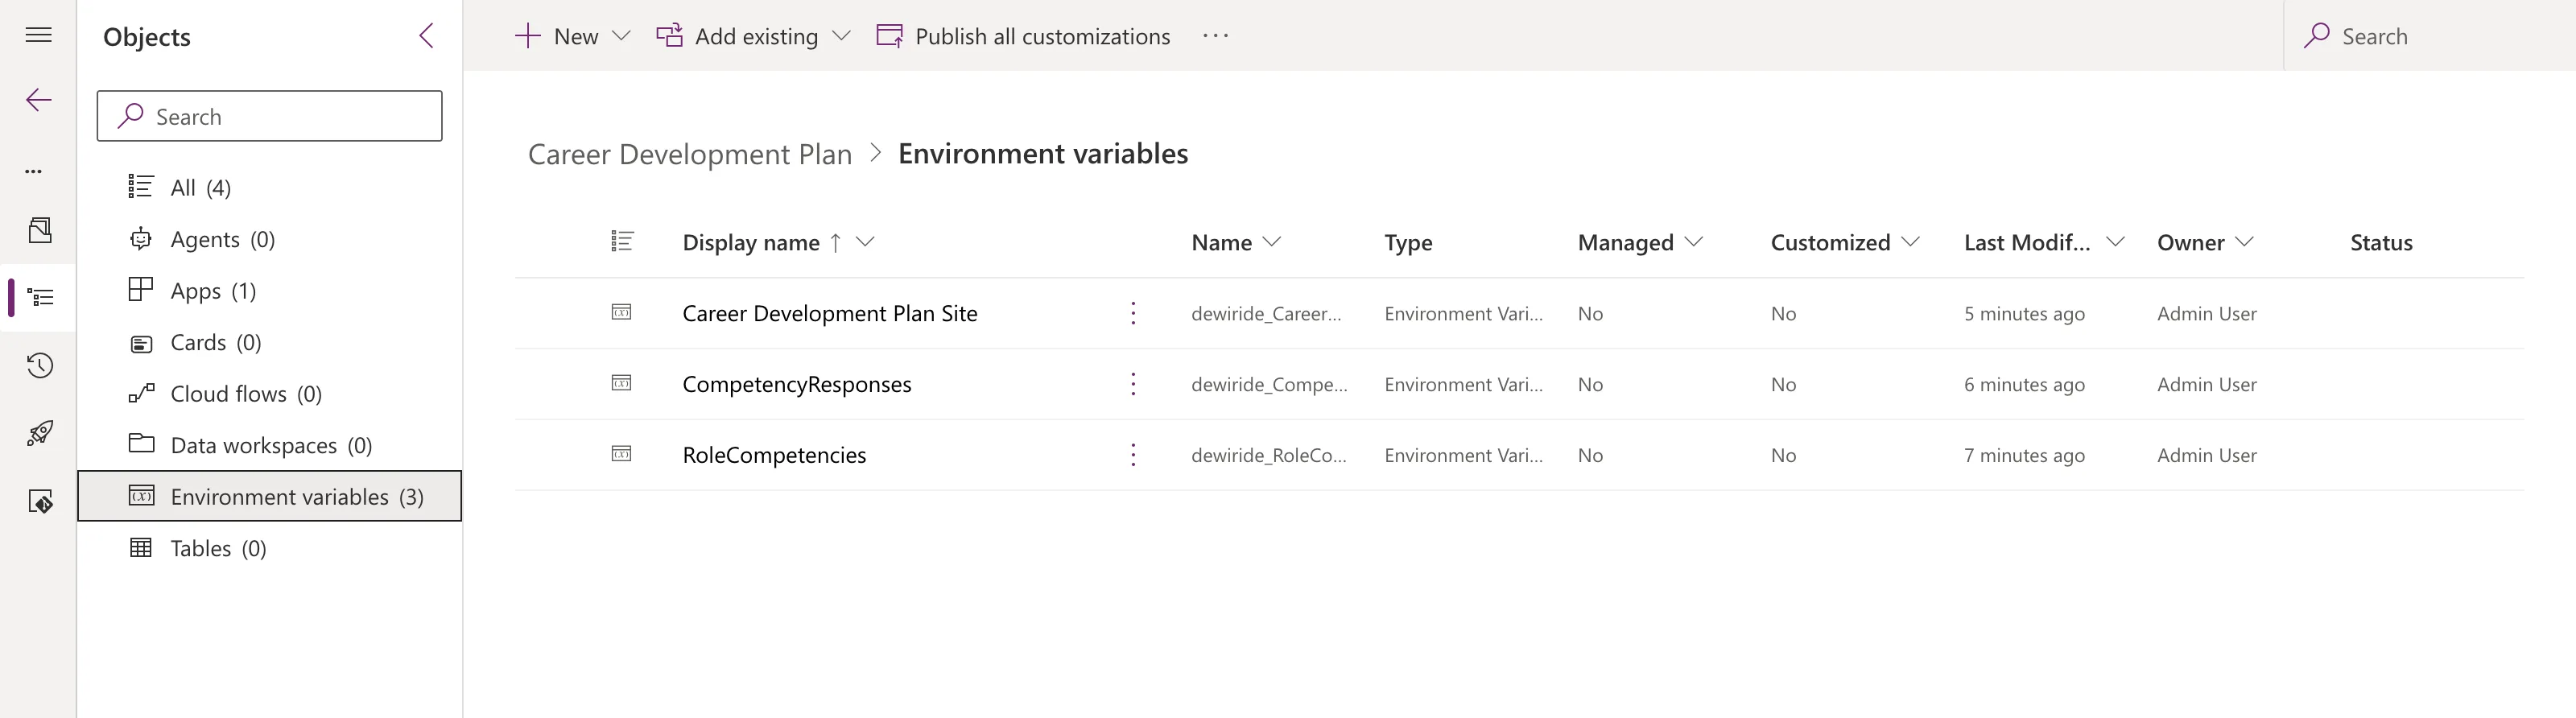This screenshot has width=2576, height=718.
Task: Expand the New dropdown arrow
Action: point(621,36)
